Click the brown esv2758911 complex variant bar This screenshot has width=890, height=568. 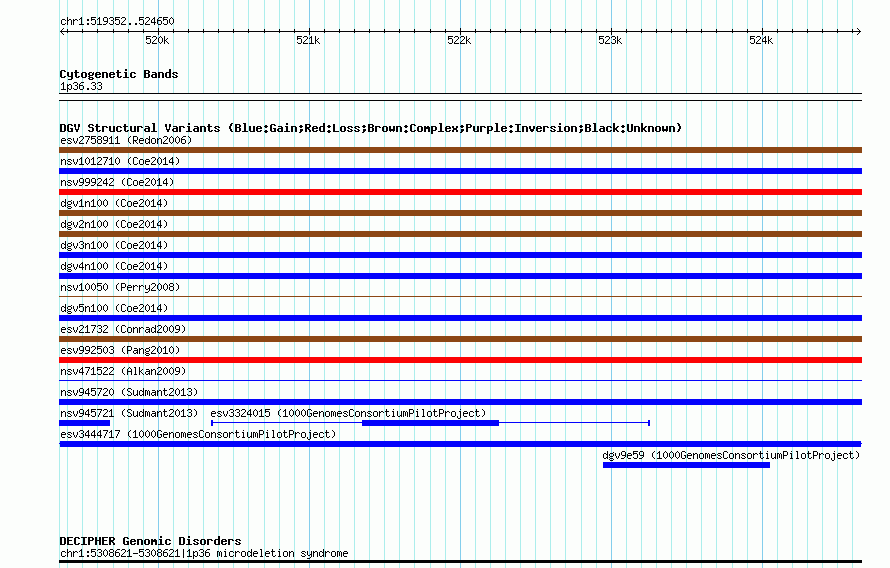(460, 150)
